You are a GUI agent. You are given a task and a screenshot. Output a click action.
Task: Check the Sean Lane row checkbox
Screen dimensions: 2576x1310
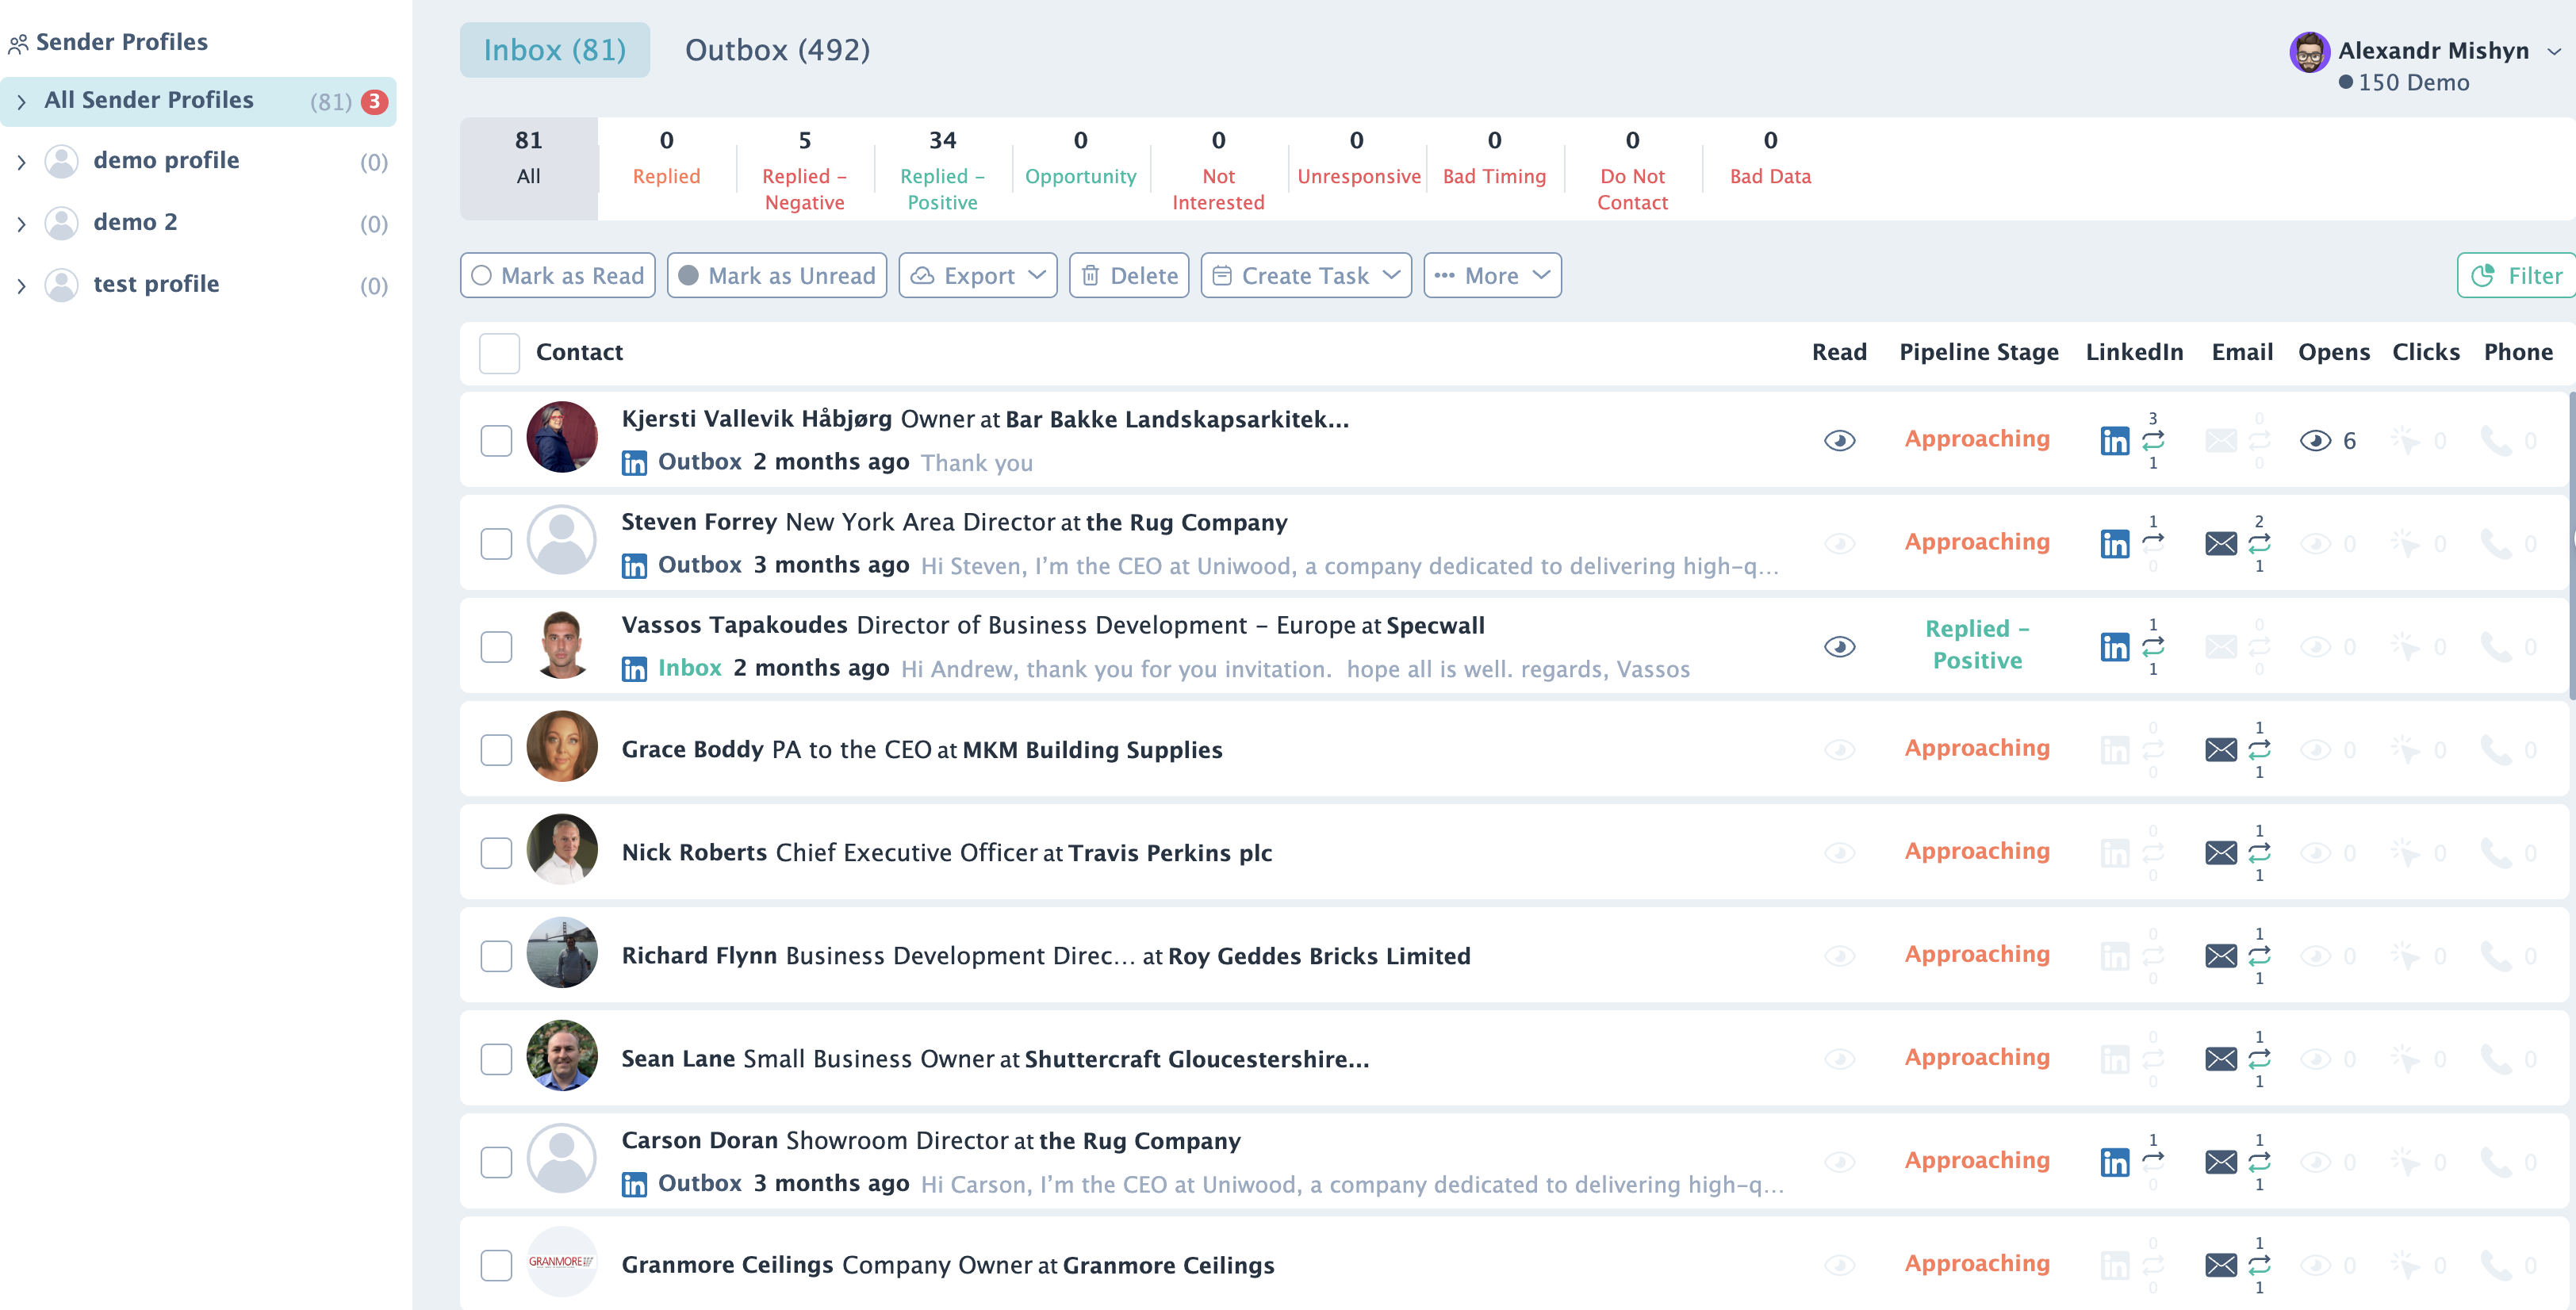point(496,1059)
